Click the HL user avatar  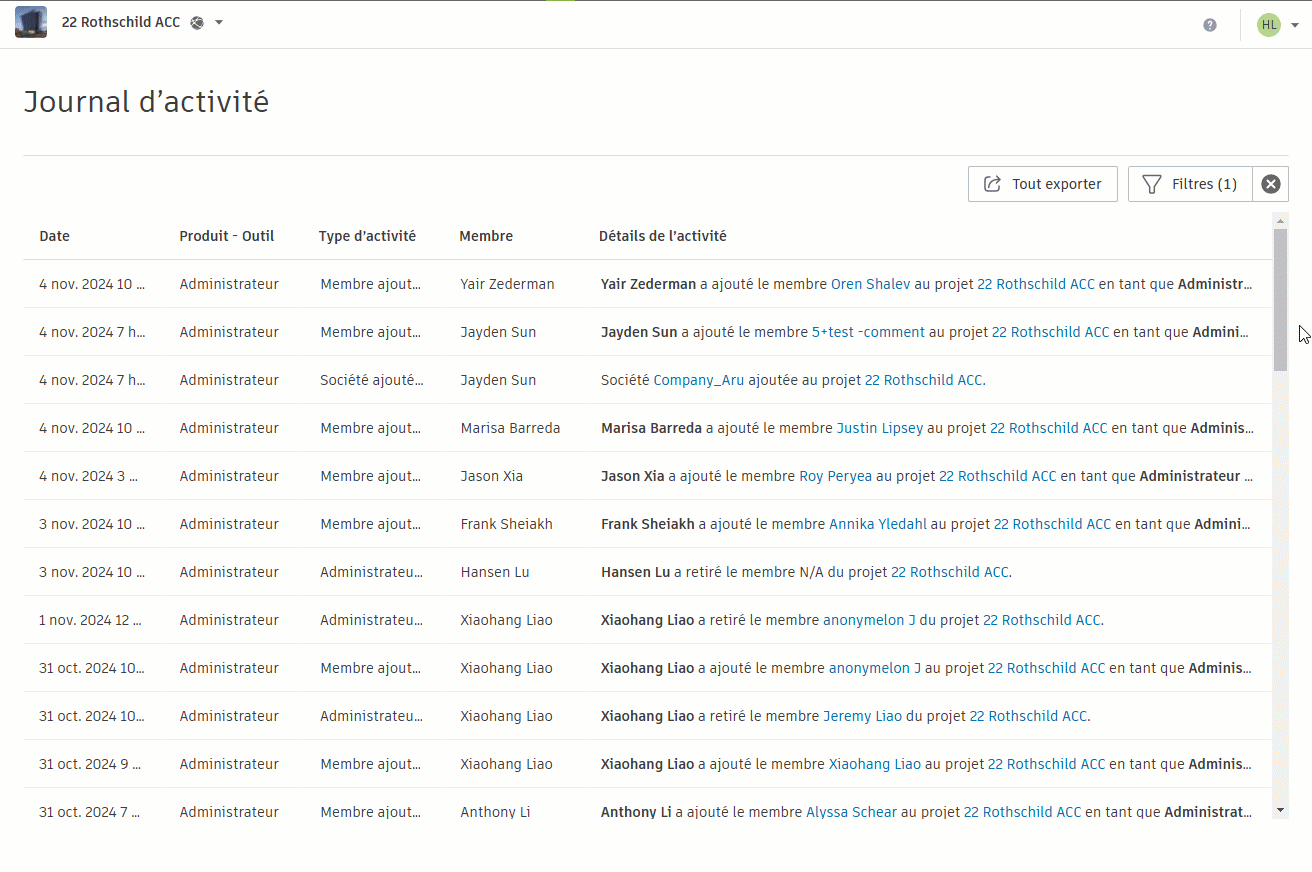pyautogui.click(x=1269, y=25)
